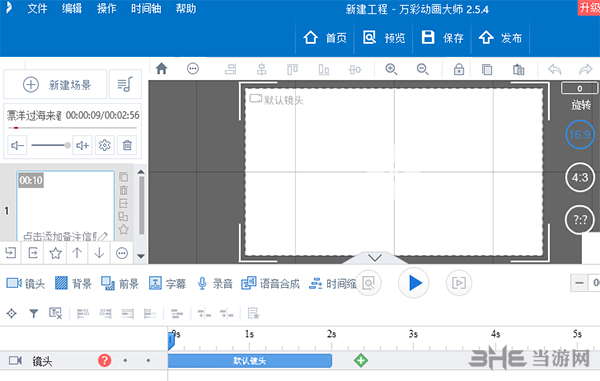Click the timeline filter funnel icon
The width and height of the screenshot is (600, 381).
[x=34, y=314]
